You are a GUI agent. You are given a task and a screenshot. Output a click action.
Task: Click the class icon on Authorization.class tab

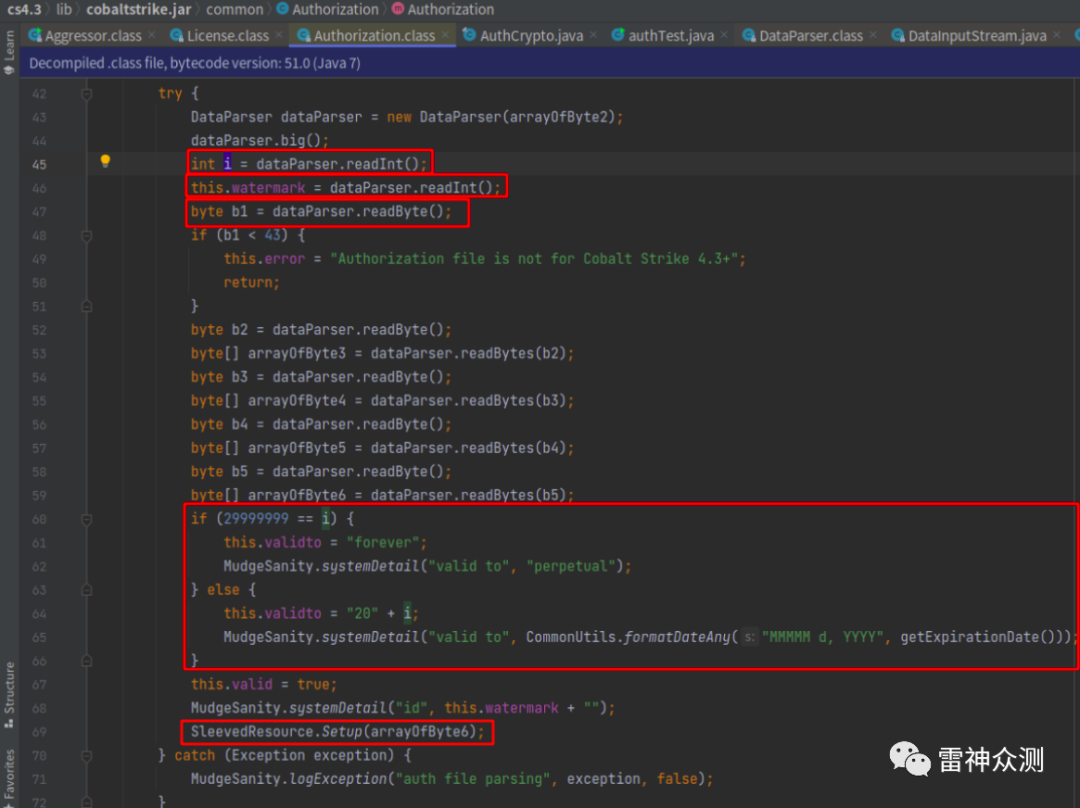point(304,35)
